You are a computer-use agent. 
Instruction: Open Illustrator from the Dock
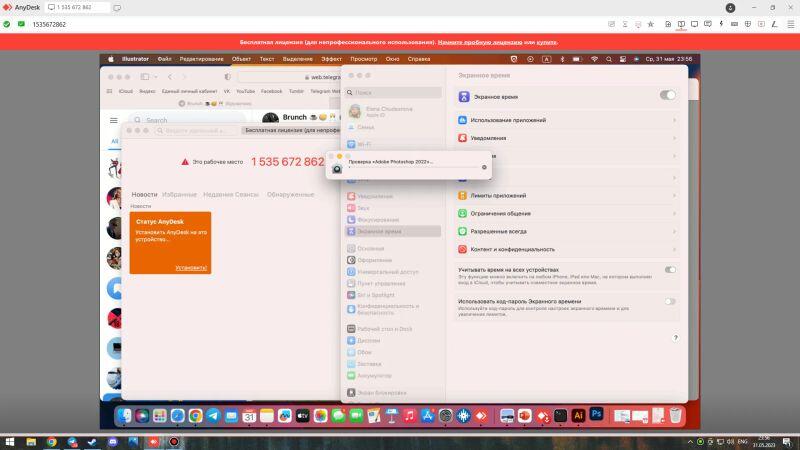coord(577,414)
